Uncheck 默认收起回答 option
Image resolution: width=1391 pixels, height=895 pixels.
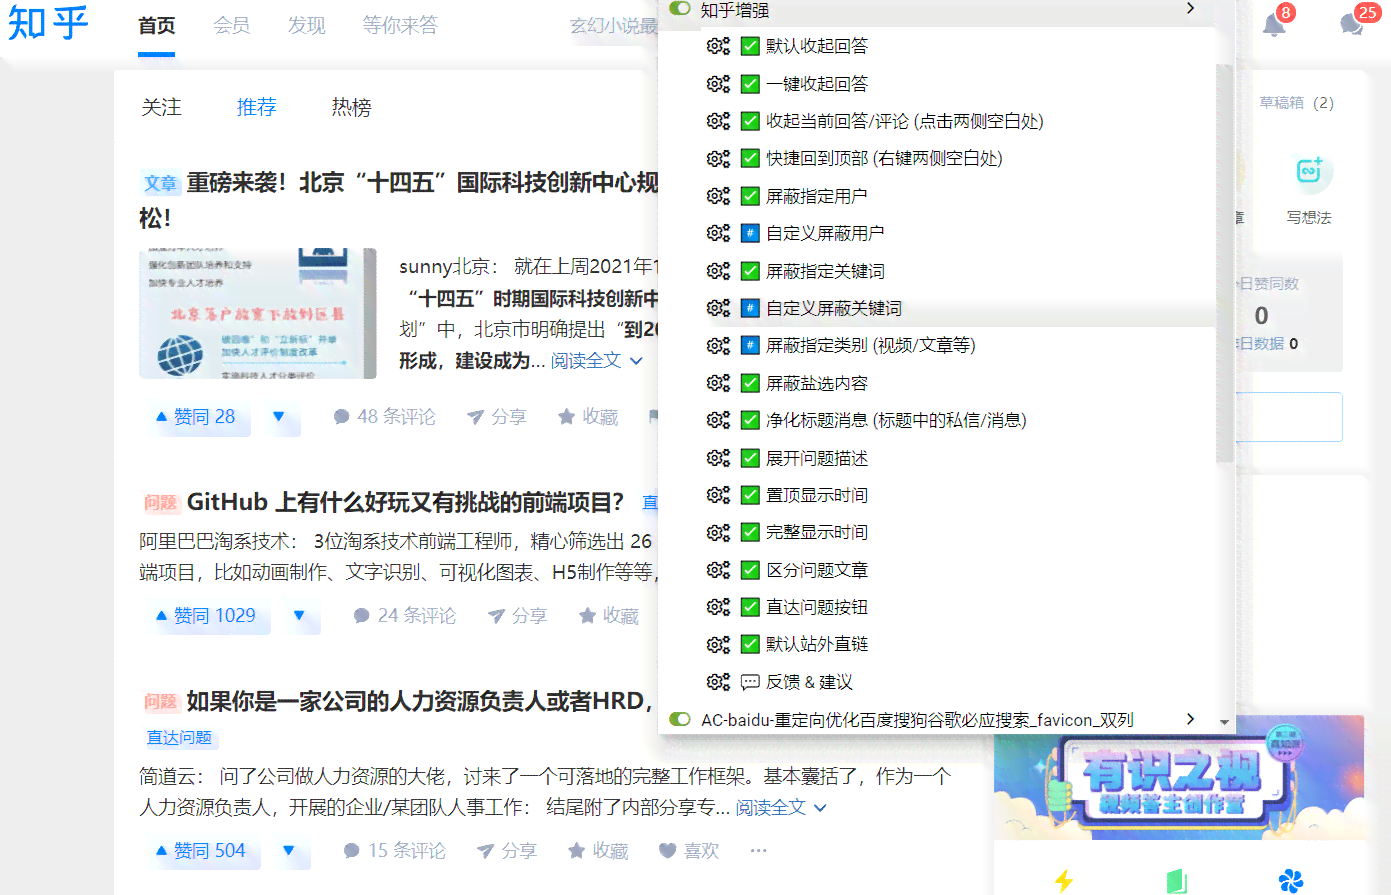tap(750, 46)
